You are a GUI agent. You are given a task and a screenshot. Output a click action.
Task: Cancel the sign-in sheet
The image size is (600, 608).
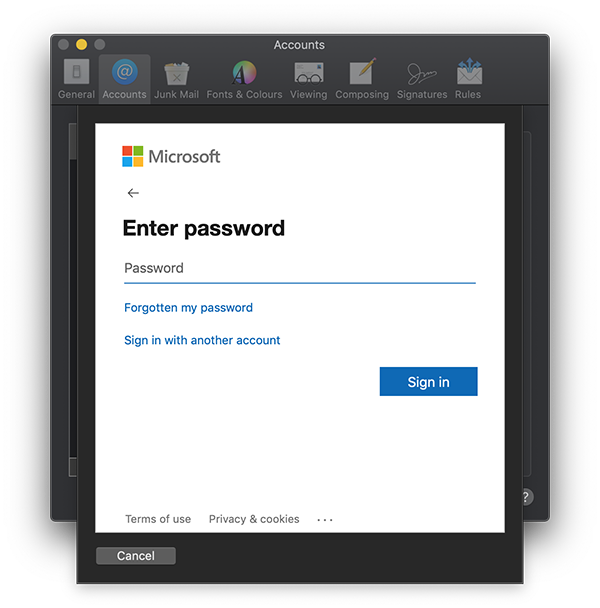(x=136, y=556)
